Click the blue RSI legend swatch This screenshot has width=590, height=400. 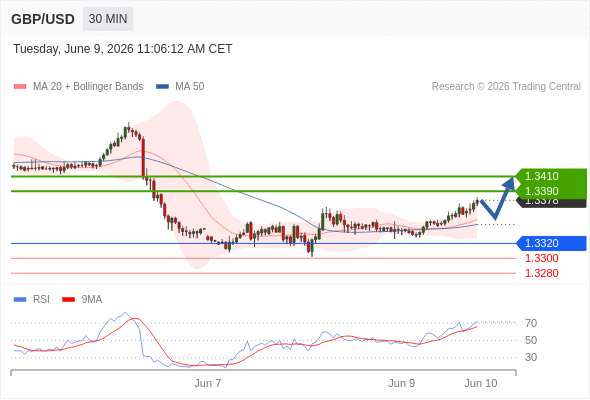coord(20,300)
